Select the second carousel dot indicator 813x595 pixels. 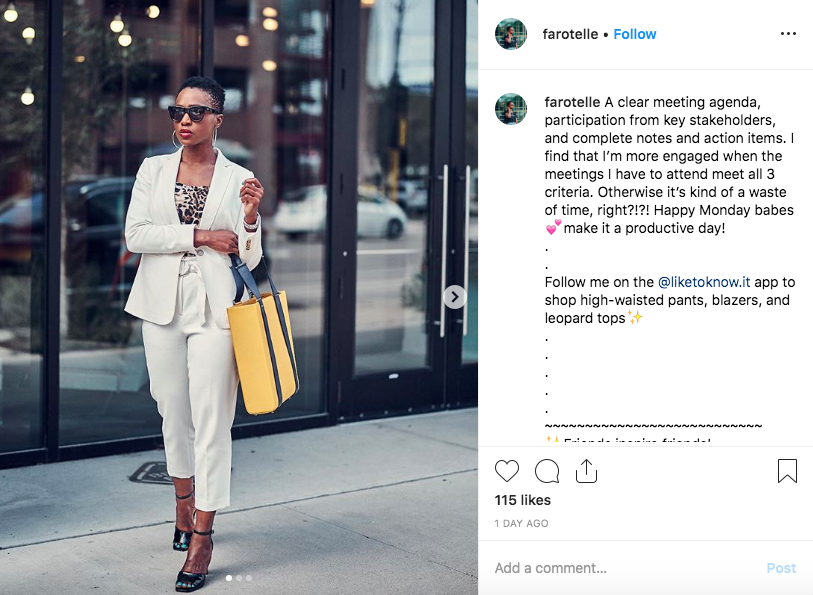point(239,577)
